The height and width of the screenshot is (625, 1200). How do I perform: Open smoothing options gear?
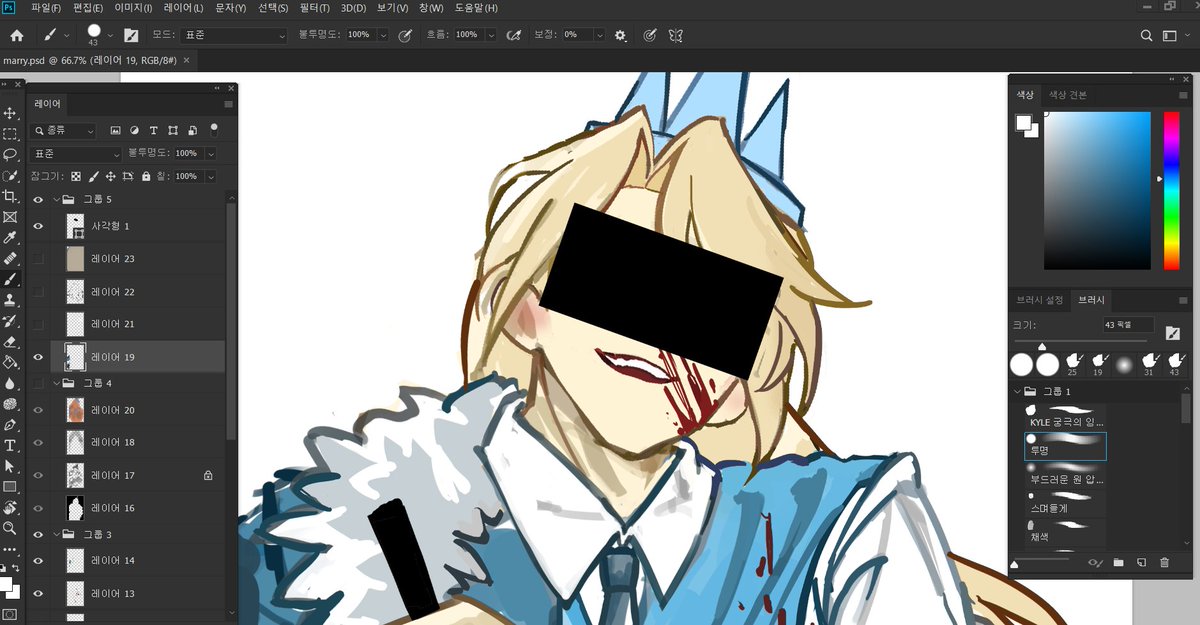620,35
